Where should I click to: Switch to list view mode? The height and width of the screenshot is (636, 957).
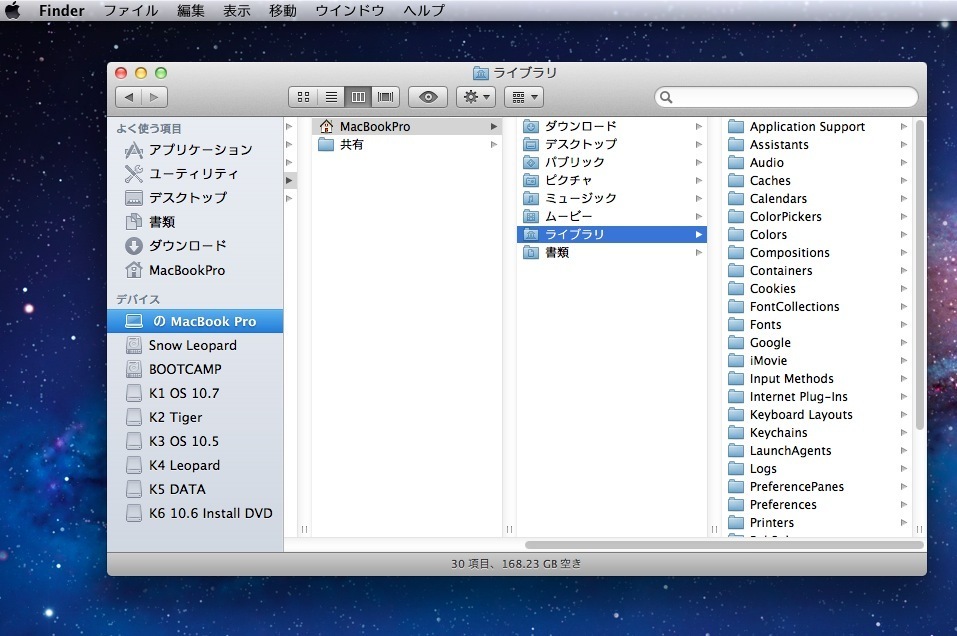(x=331, y=97)
